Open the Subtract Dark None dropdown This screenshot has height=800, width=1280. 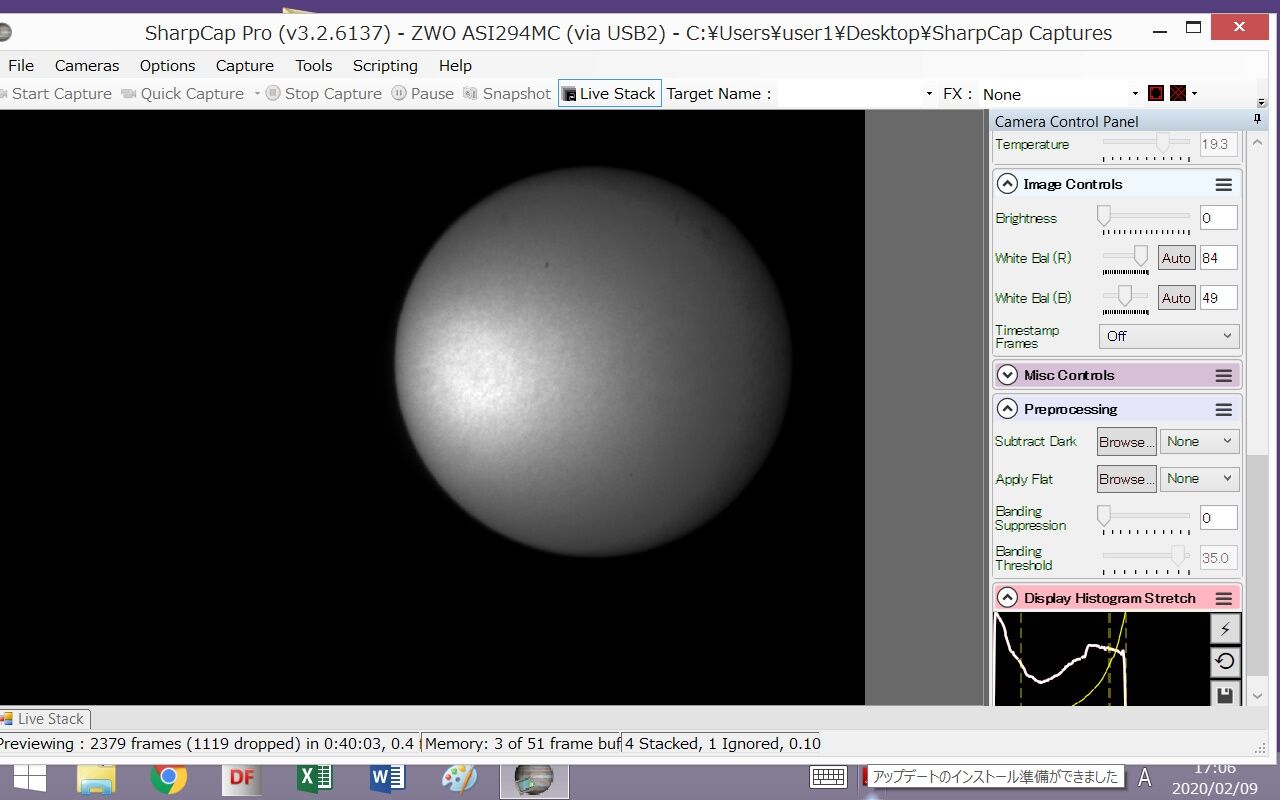click(x=1199, y=441)
